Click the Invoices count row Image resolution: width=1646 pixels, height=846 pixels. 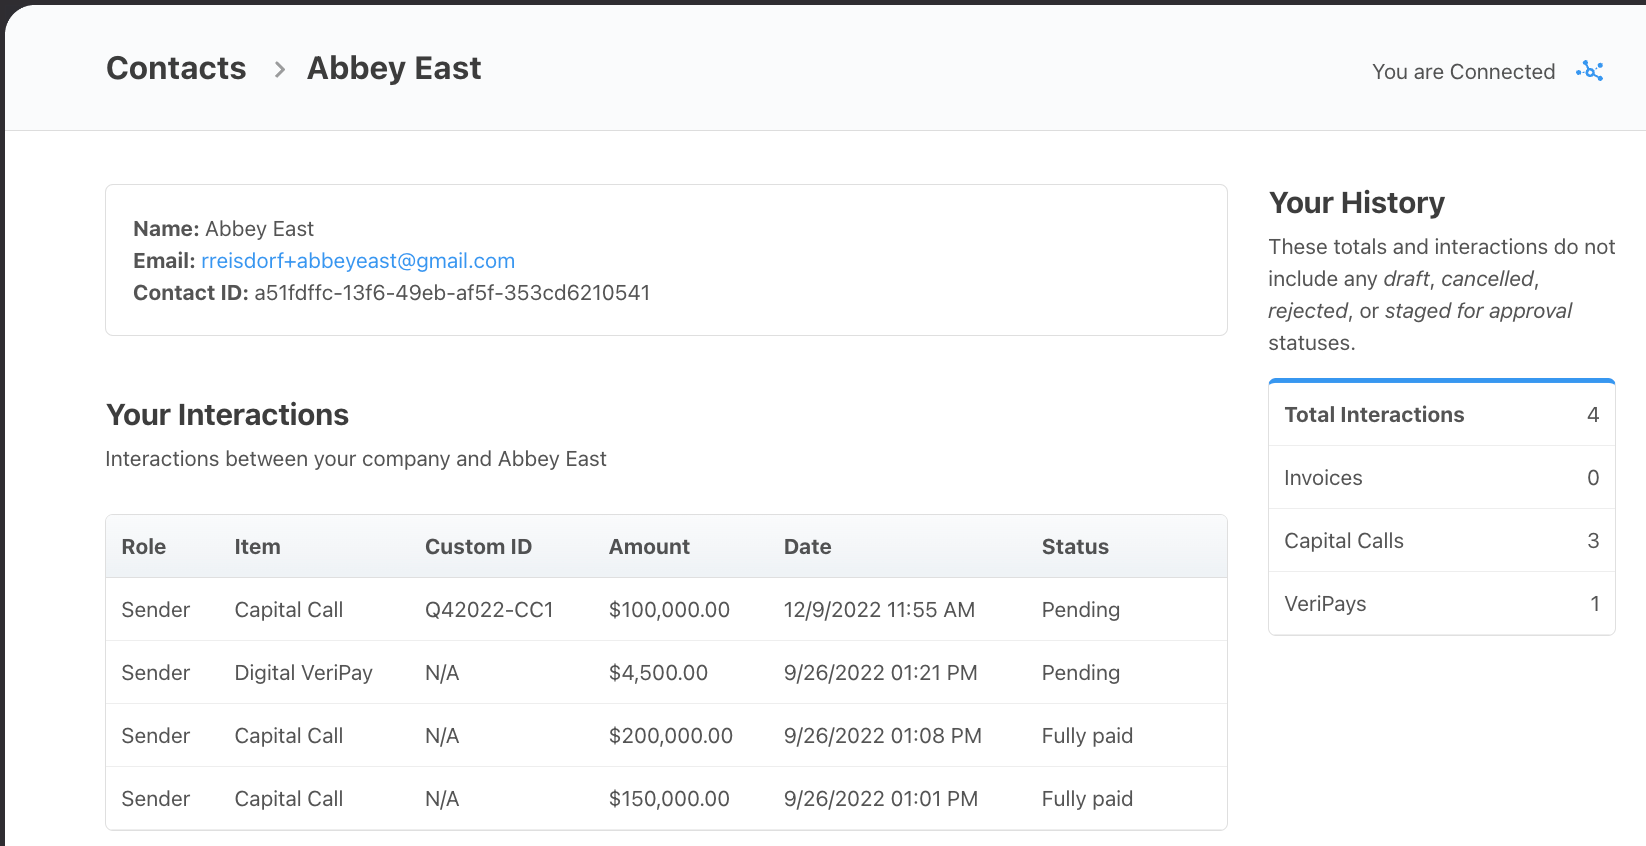point(1441,478)
